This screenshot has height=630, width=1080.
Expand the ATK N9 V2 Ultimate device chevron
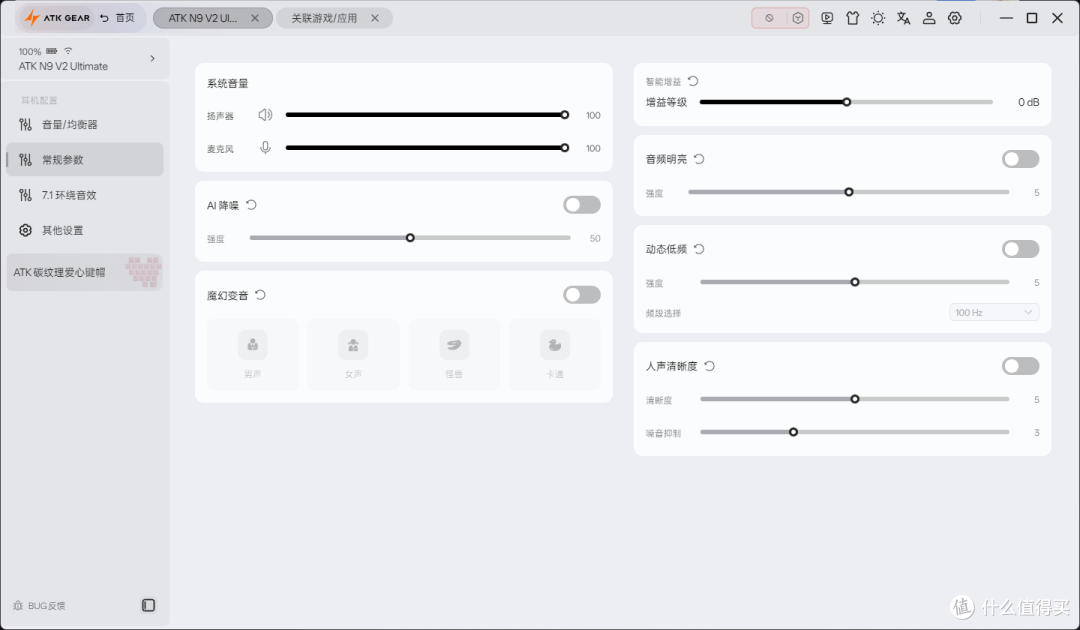(x=152, y=59)
